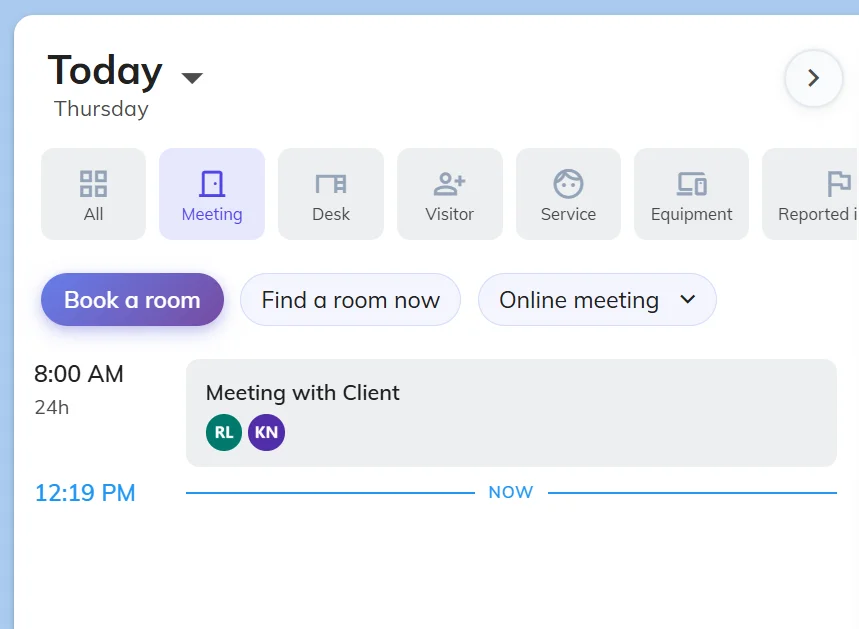Select the Meeting door icon filter
The width and height of the screenshot is (859, 629).
pyautogui.click(x=211, y=184)
